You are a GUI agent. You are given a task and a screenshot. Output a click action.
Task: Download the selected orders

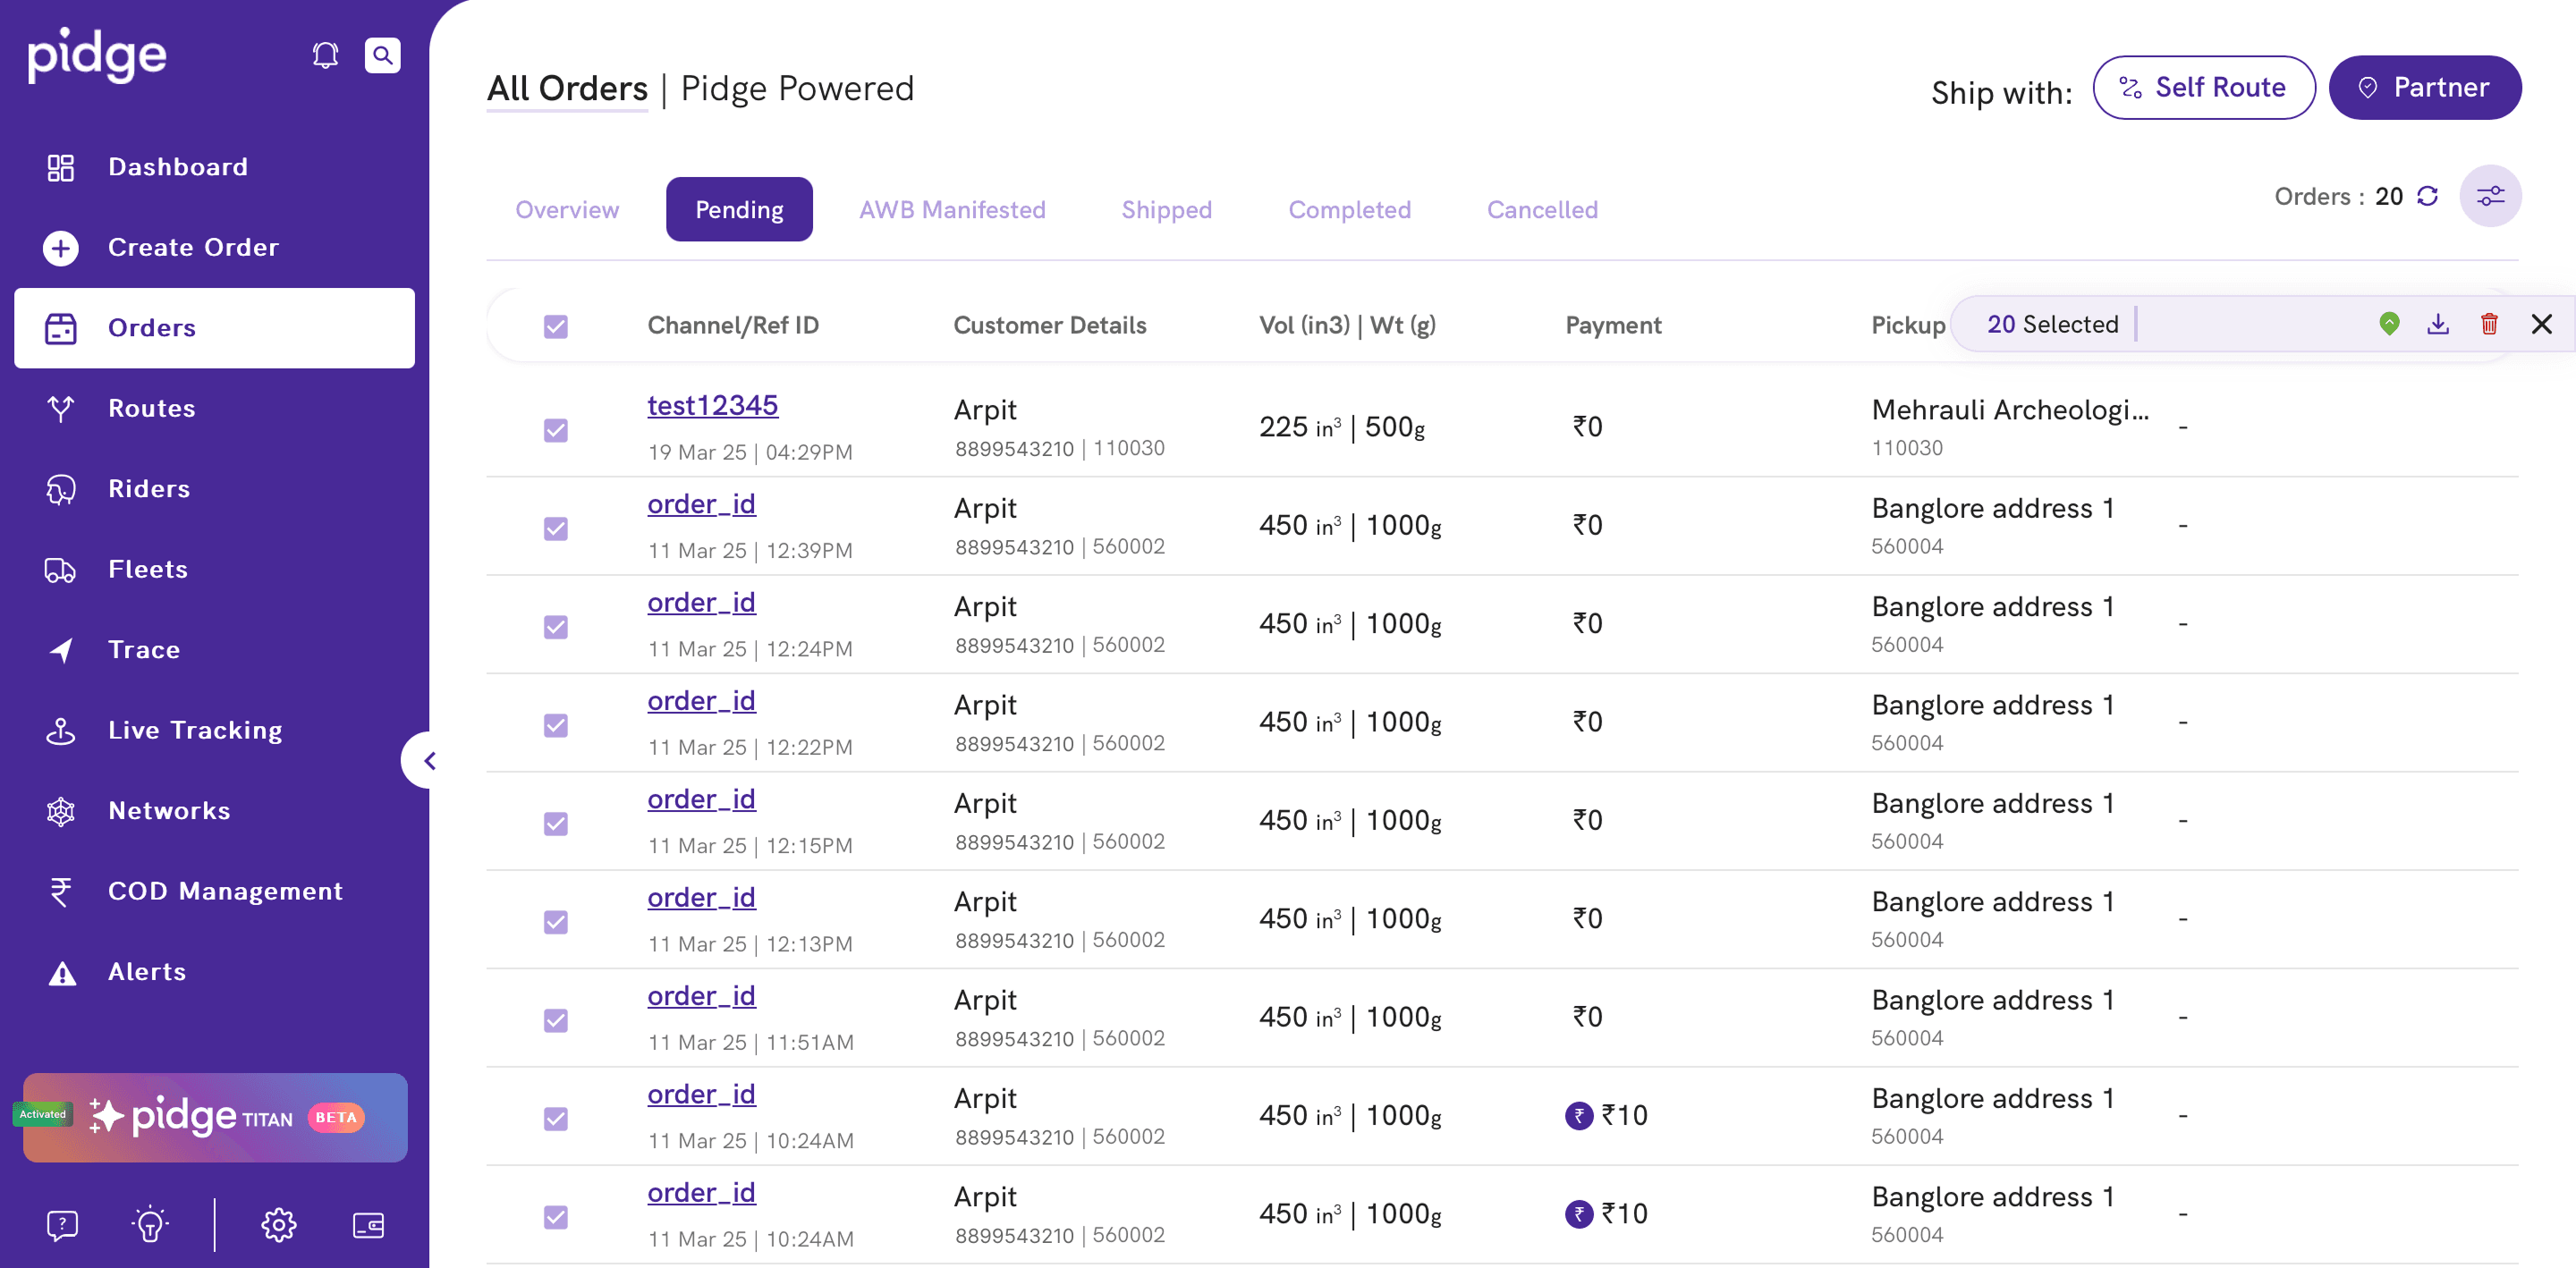pos(2437,324)
